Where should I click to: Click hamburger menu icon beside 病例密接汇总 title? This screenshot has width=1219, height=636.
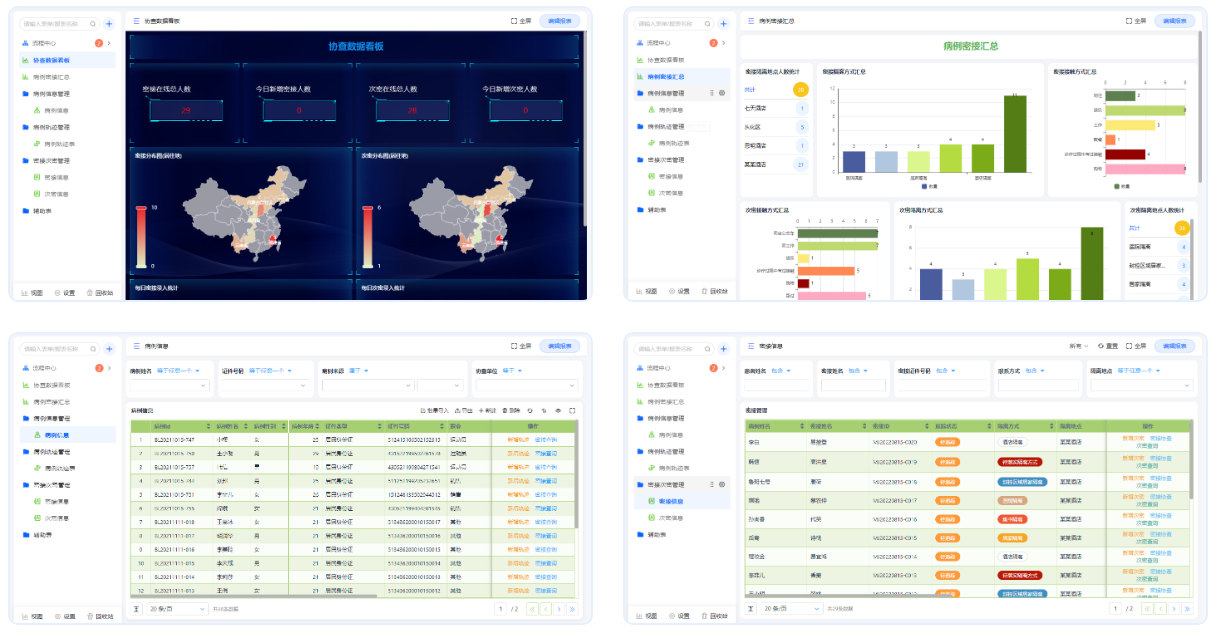750,20
